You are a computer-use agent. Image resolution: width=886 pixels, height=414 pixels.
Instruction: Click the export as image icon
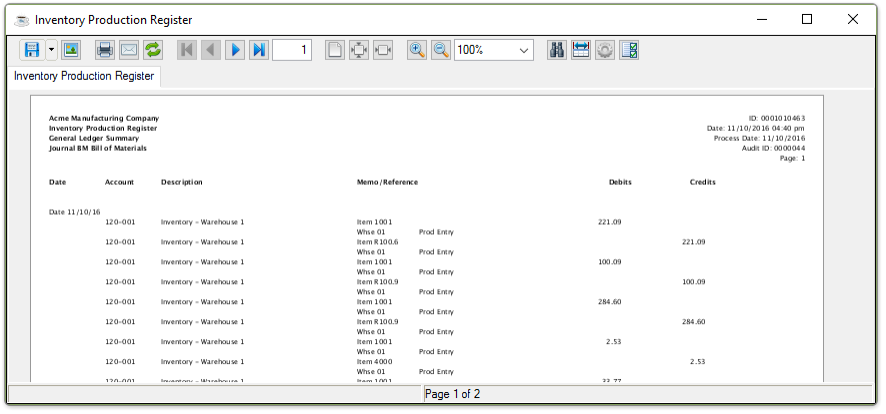point(71,50)
